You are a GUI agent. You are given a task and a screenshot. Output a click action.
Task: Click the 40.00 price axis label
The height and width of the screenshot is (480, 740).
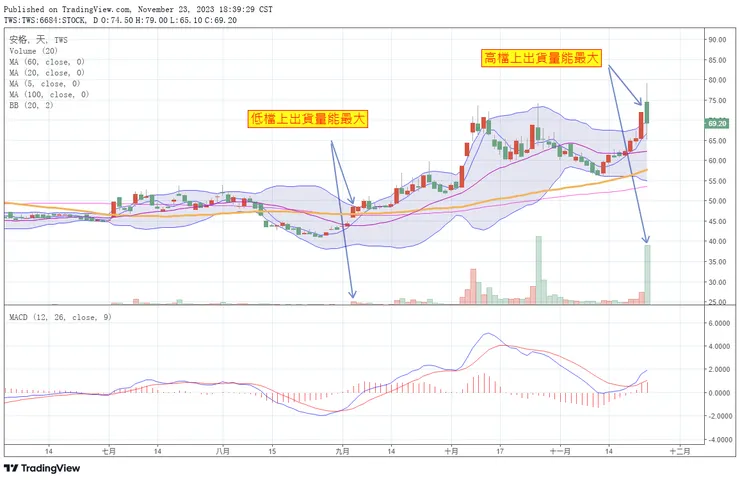(x=717, y=241)
